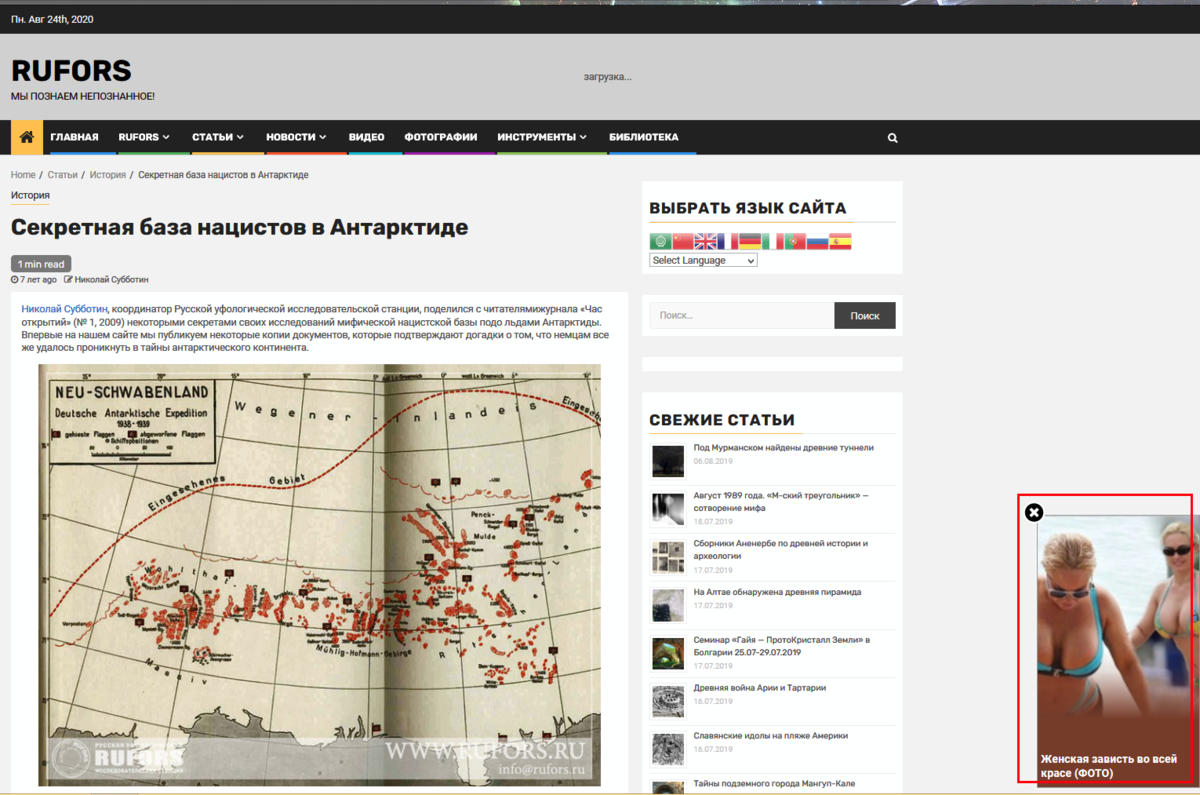Close the popup ad with X icon
This screenshot has width=1200, height=795.
(1034, 512)
